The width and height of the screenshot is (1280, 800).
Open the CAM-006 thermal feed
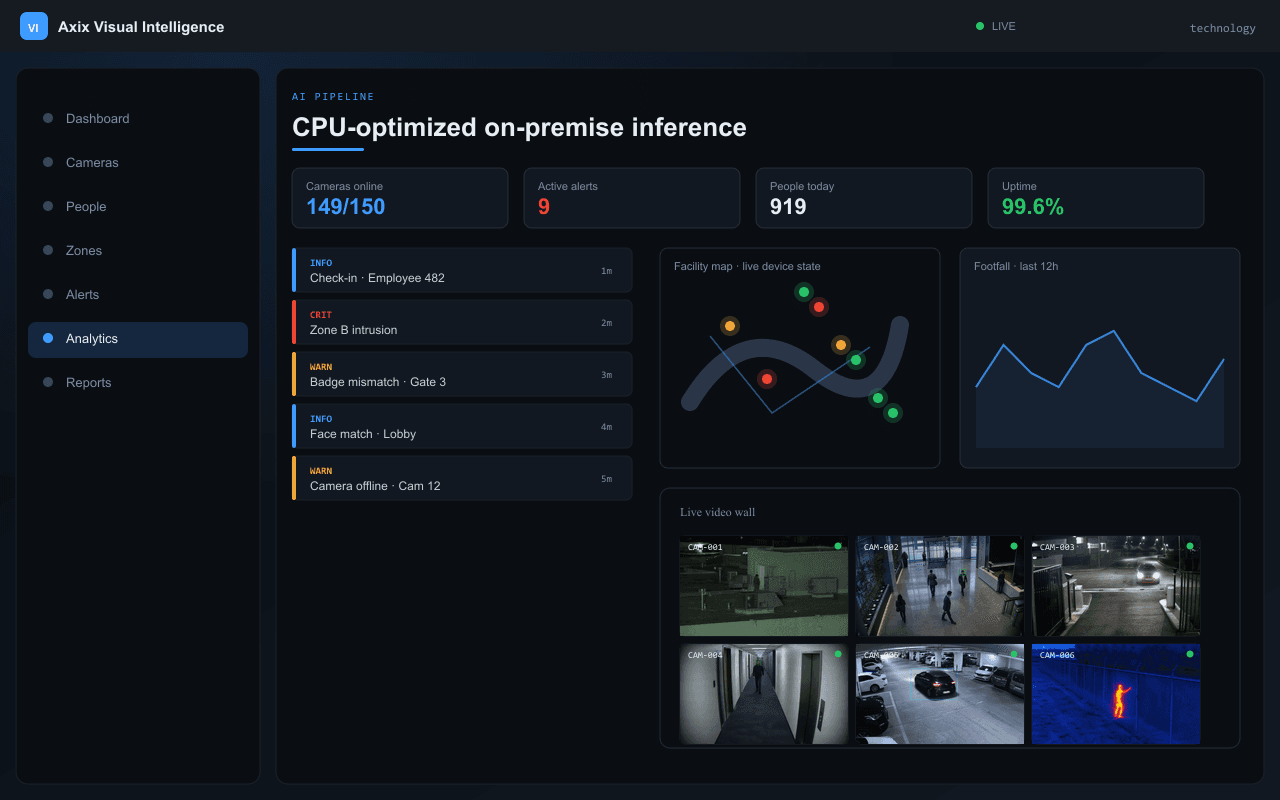pos(1116,694)
